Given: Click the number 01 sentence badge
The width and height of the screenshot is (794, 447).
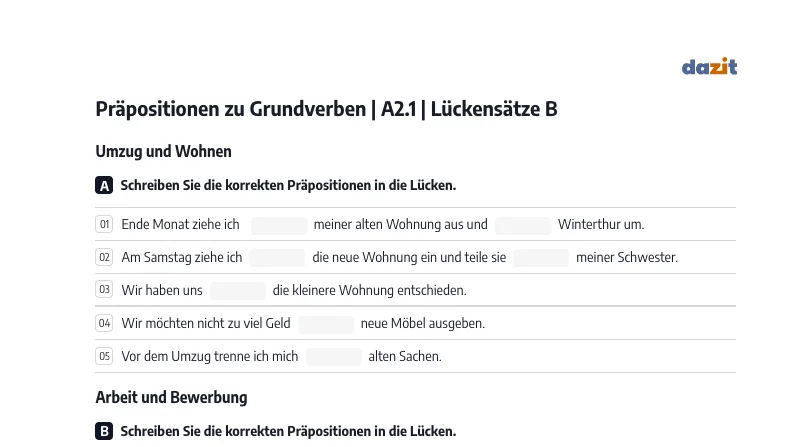Looking at the screenshot, I should pos(104,224).
